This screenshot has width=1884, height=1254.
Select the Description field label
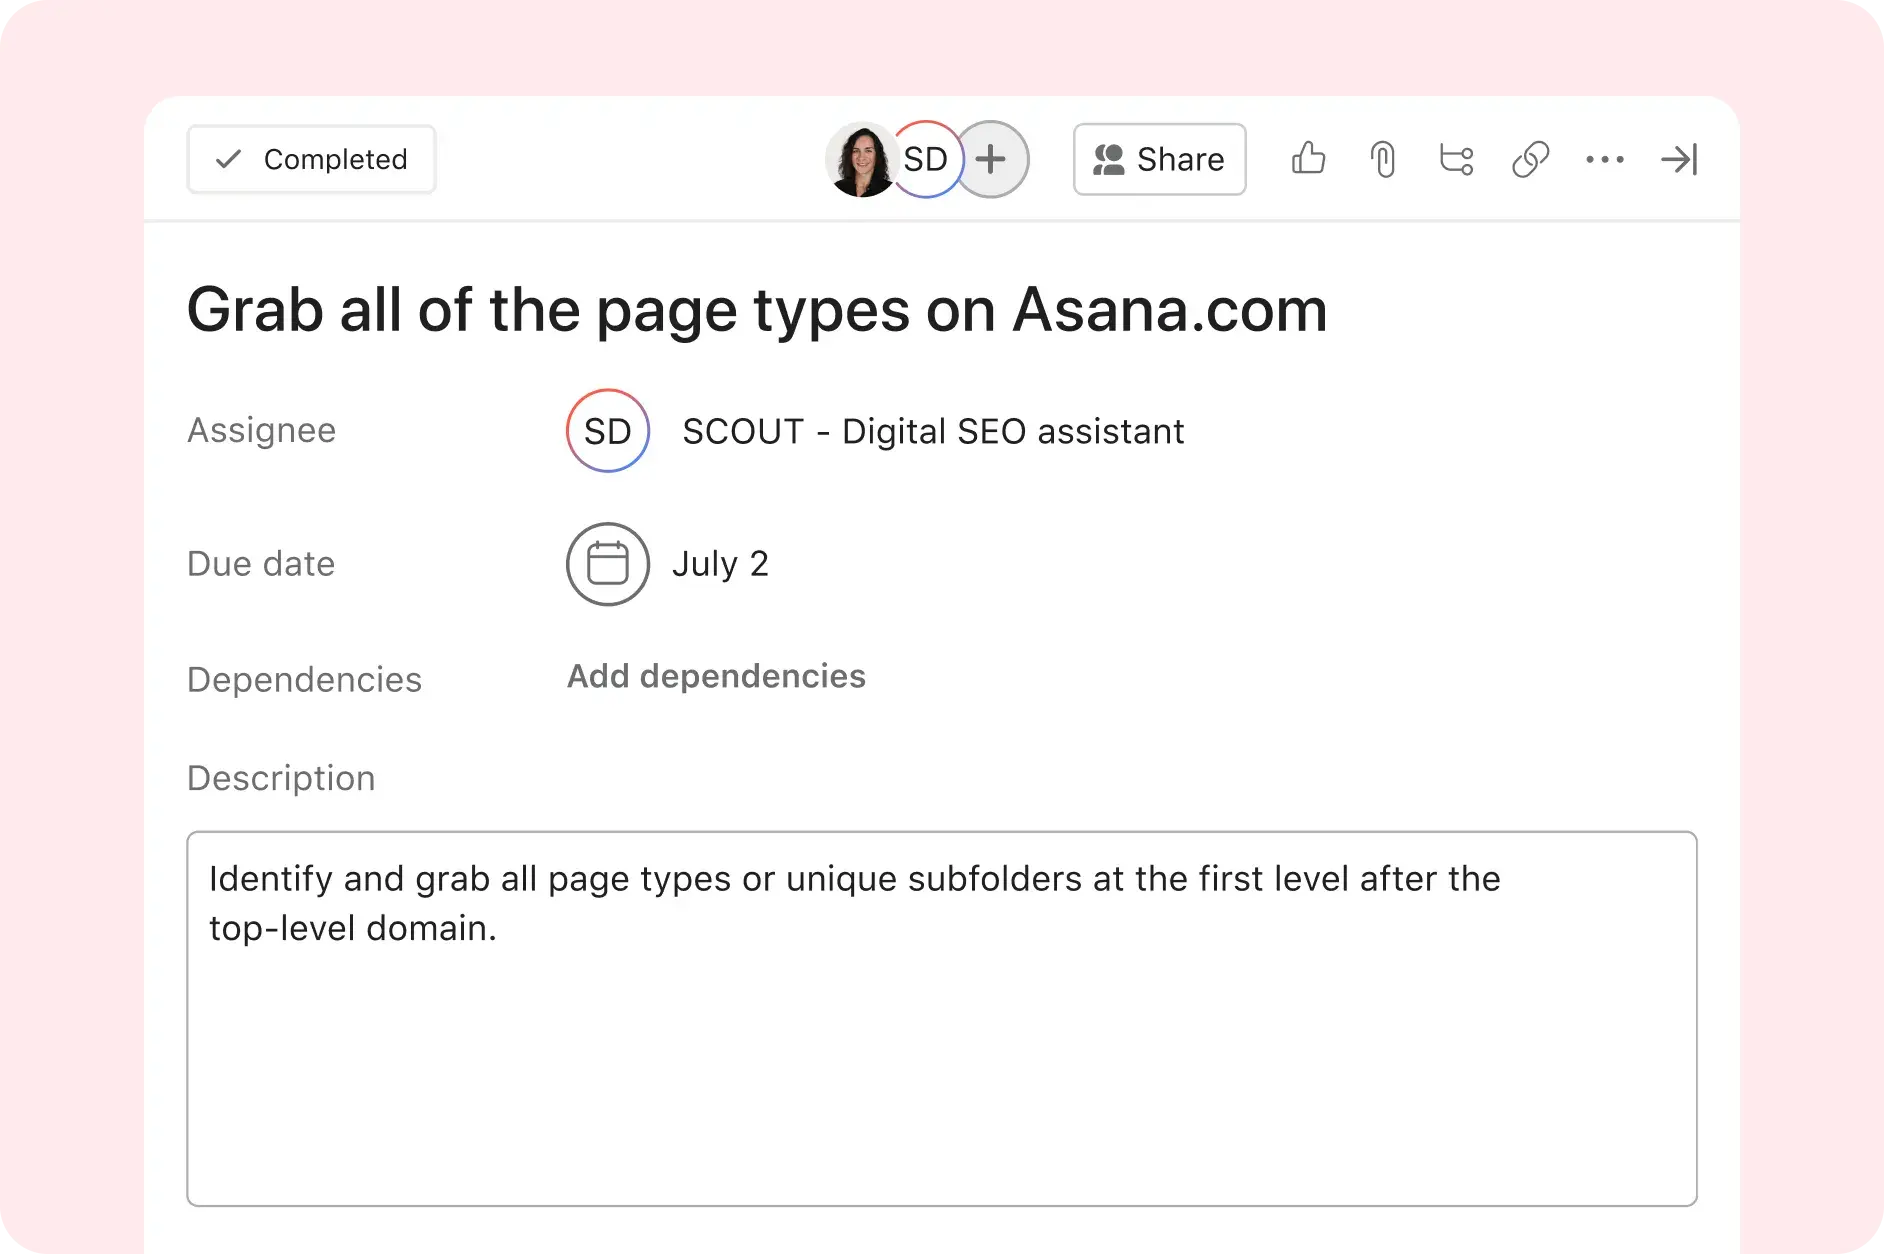[x=281, y=778]
